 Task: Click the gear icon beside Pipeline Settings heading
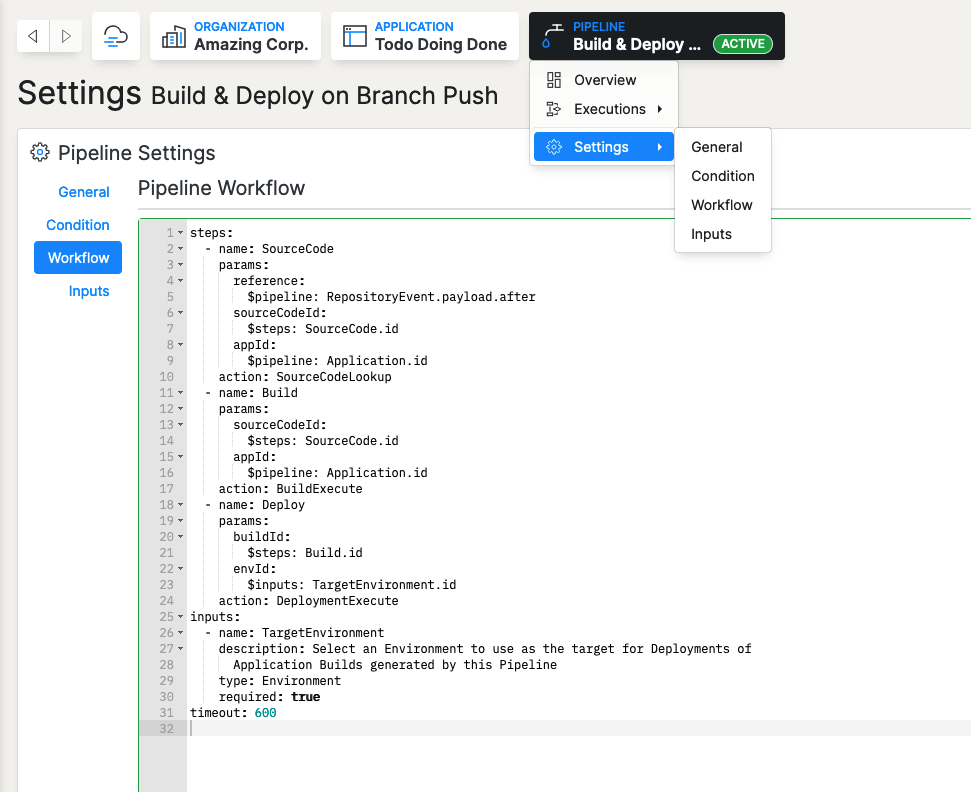39,152
